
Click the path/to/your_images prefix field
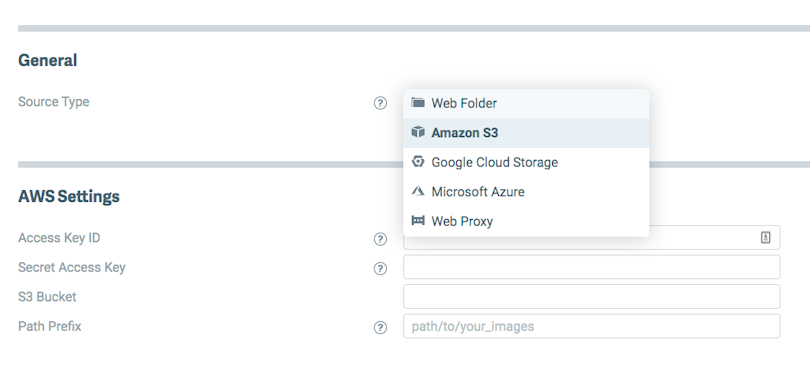tap(591, 326)
